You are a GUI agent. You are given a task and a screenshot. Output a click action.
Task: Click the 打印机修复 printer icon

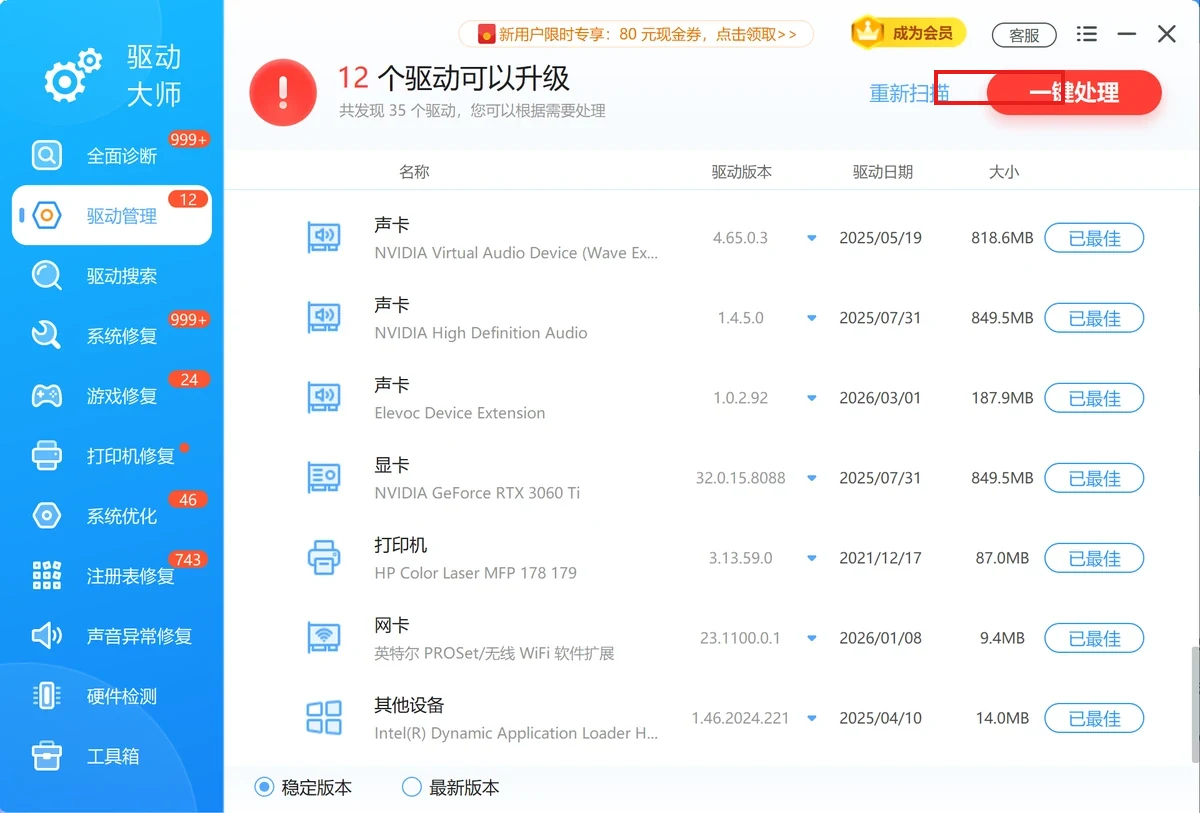(x=46, y=455)
